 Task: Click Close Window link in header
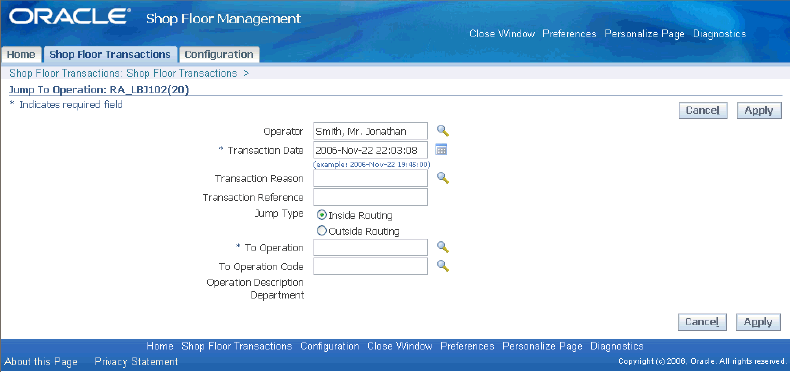click(x=502, y=34)
